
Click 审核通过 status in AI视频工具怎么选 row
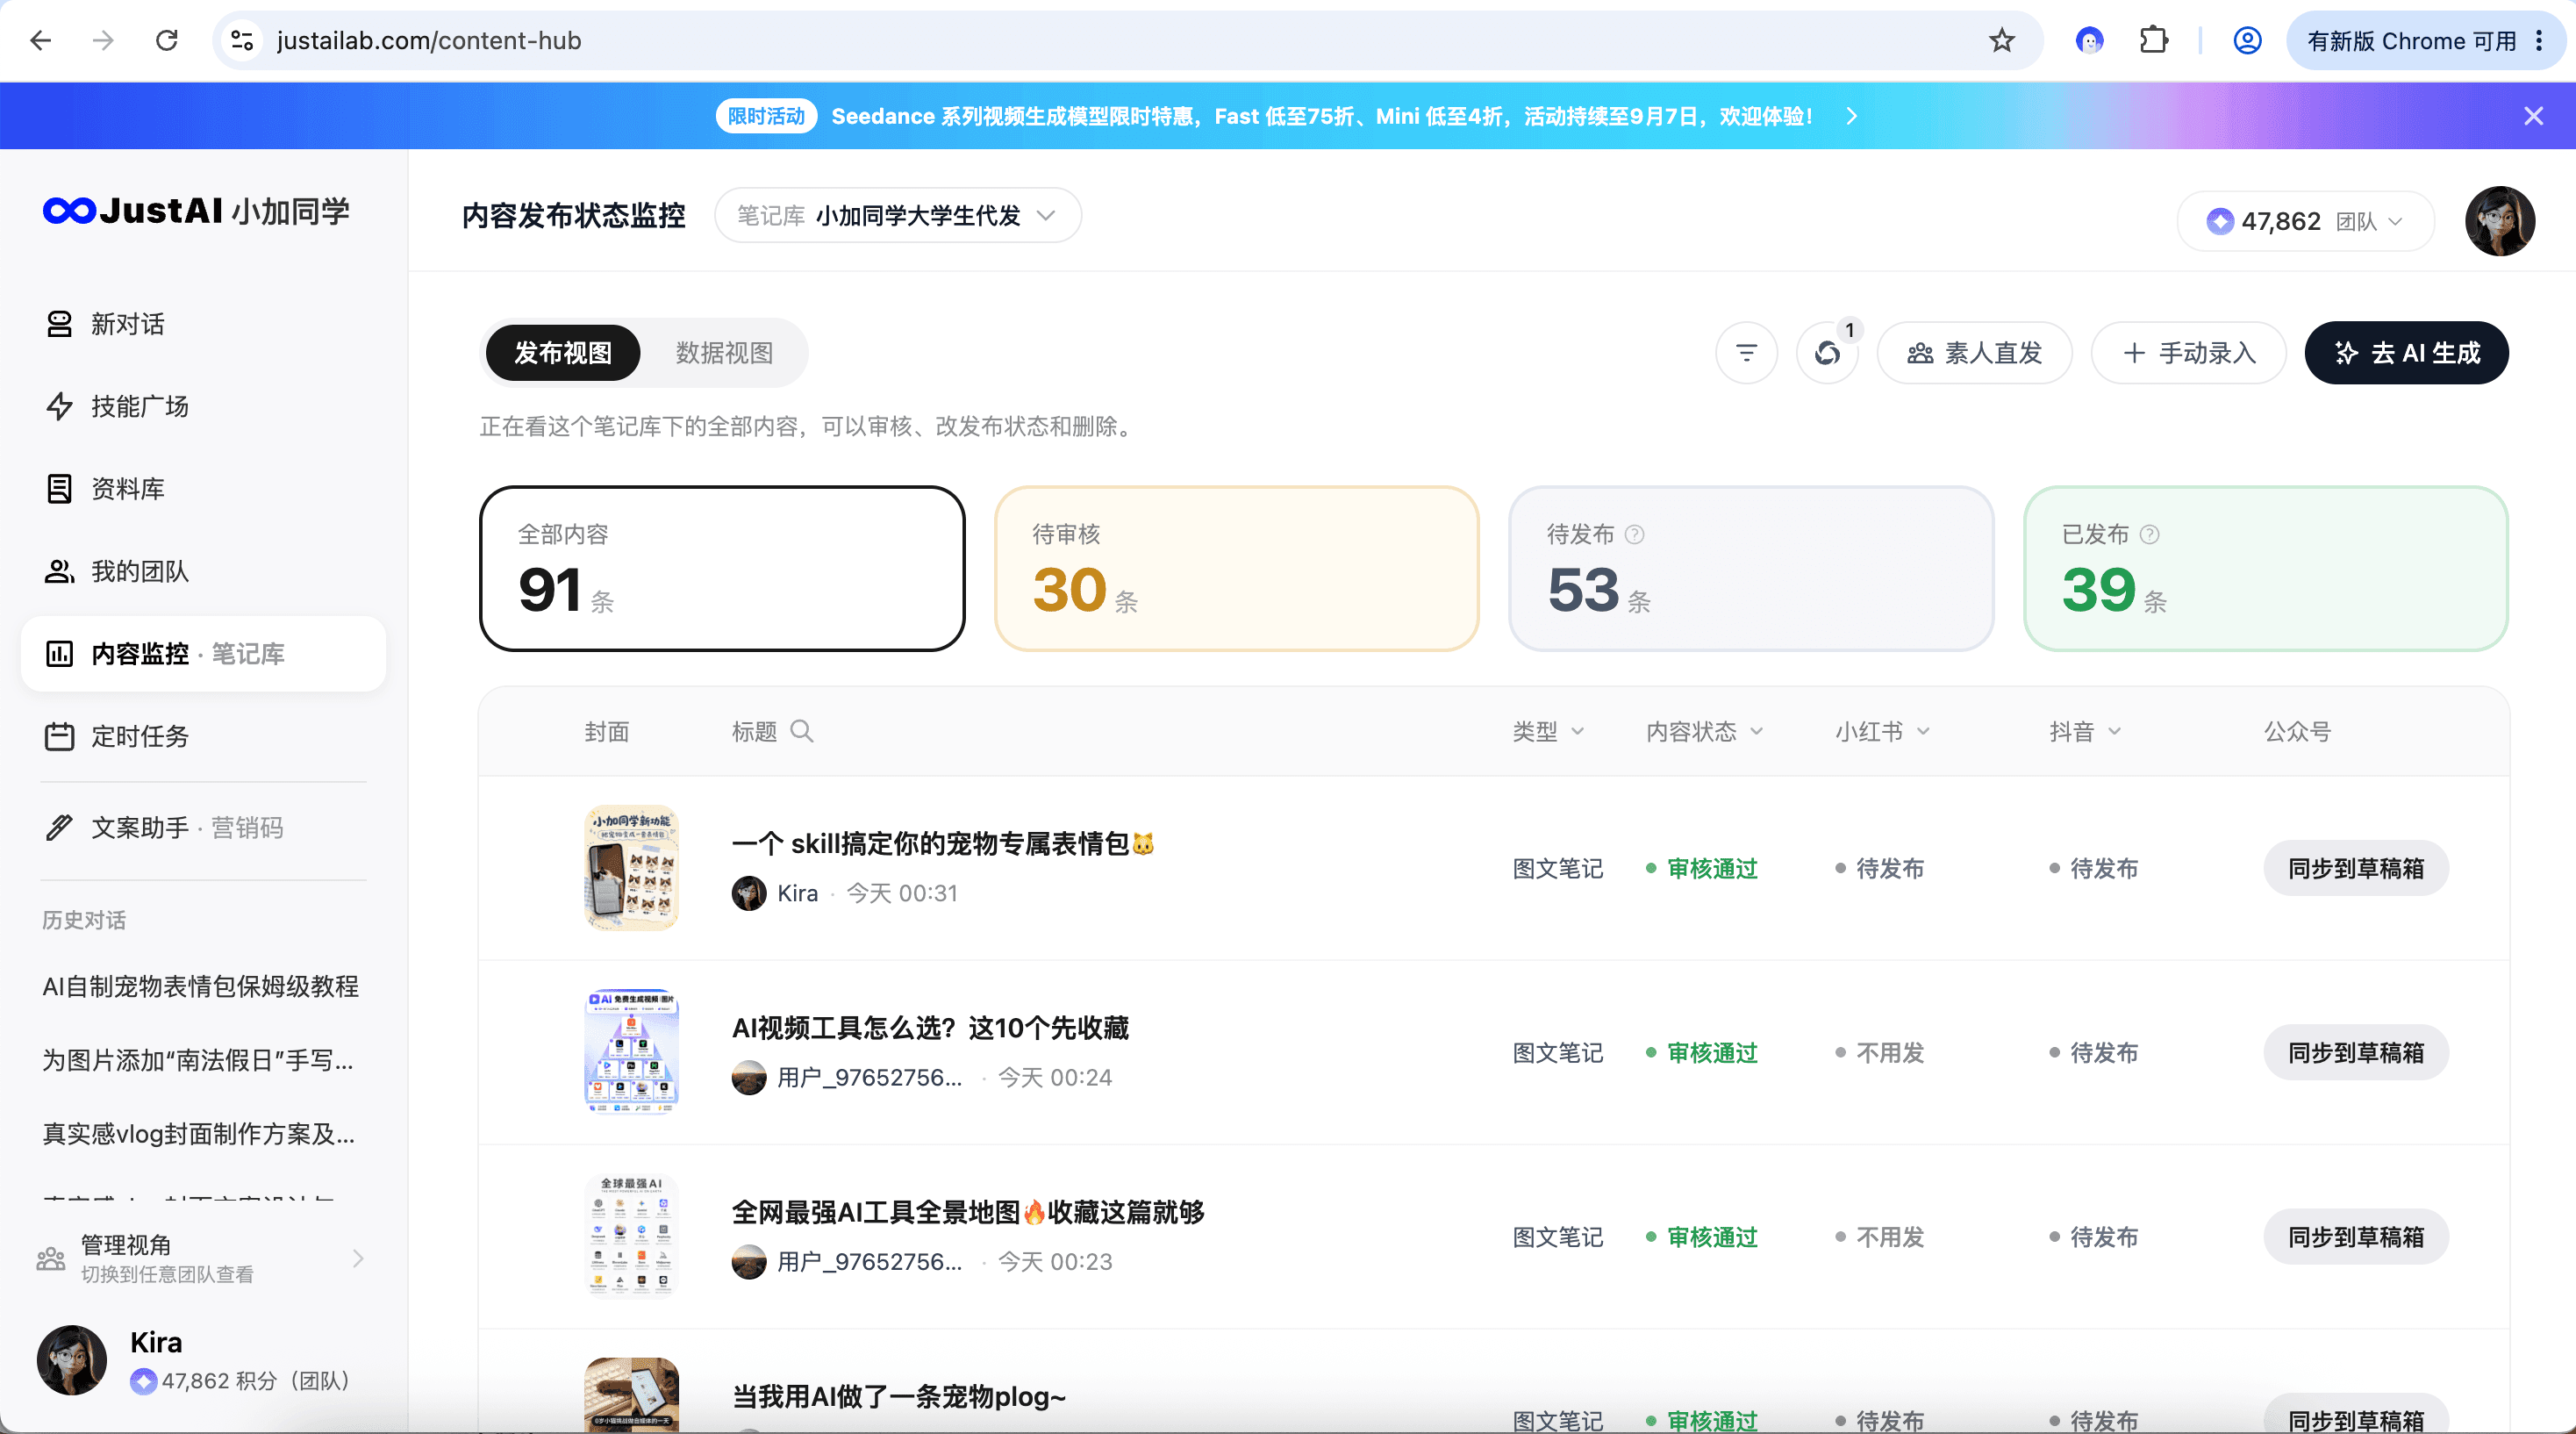[1702, 1052]
